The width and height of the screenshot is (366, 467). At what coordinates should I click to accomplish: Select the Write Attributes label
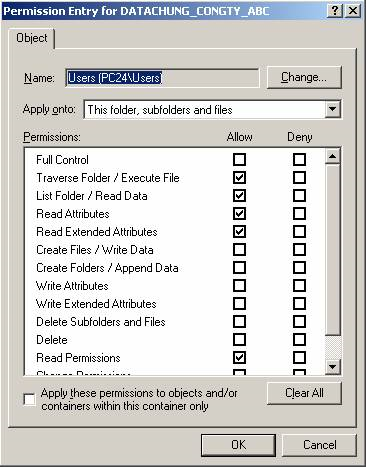(72, 286)
